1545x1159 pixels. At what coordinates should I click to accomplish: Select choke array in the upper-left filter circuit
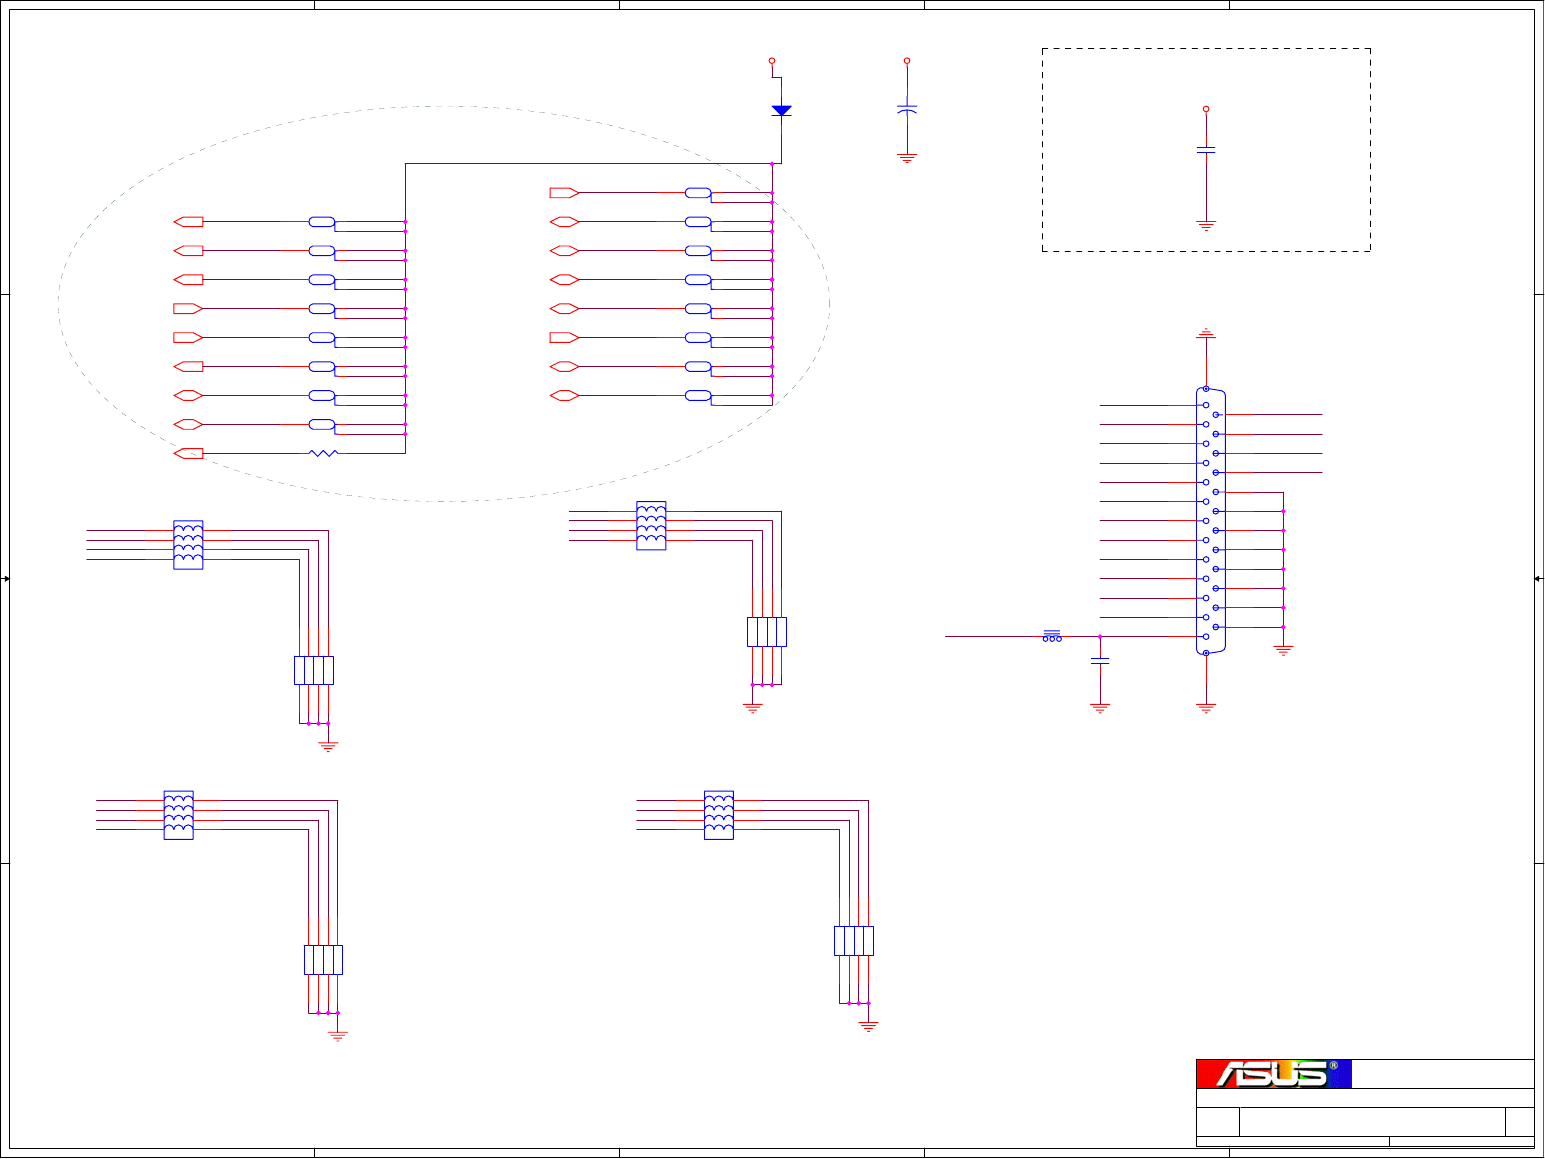(x=188, y=545)
